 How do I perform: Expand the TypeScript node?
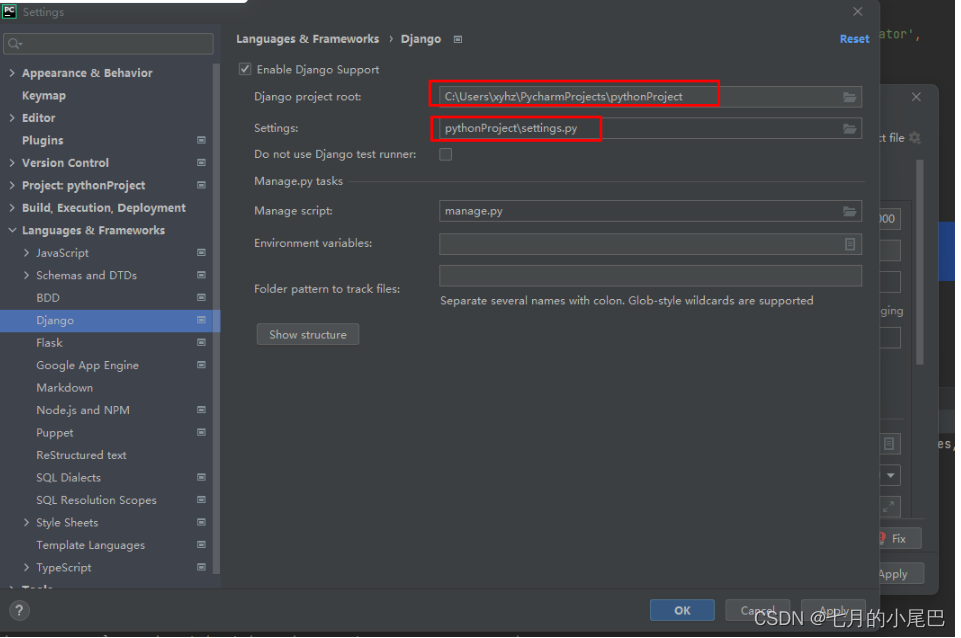pyautogui.click(x=26, y=567)
